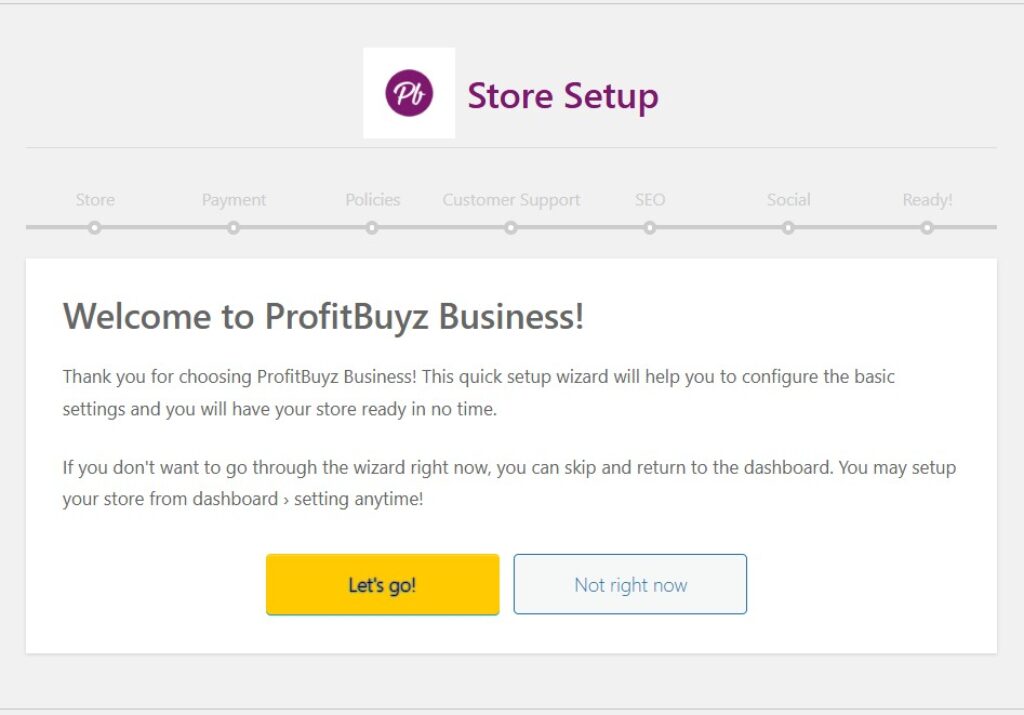Go to the Policies step label

[x=373, y=200]
